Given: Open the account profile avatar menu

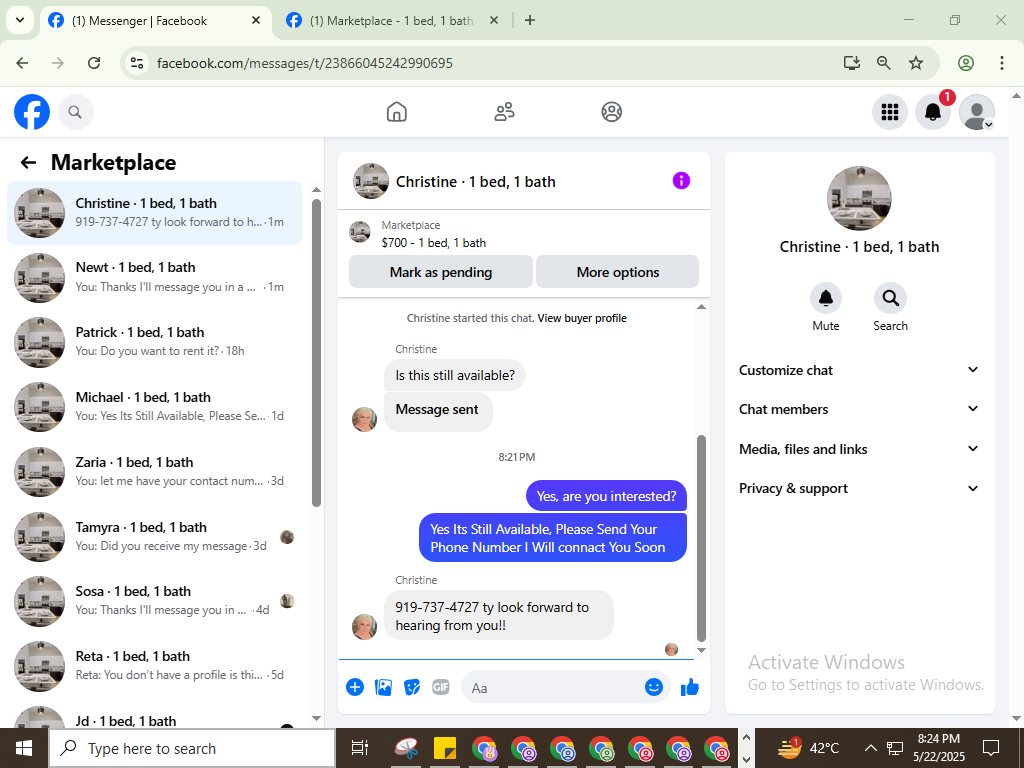Looking at the screenshot, I should click(976, 112).
